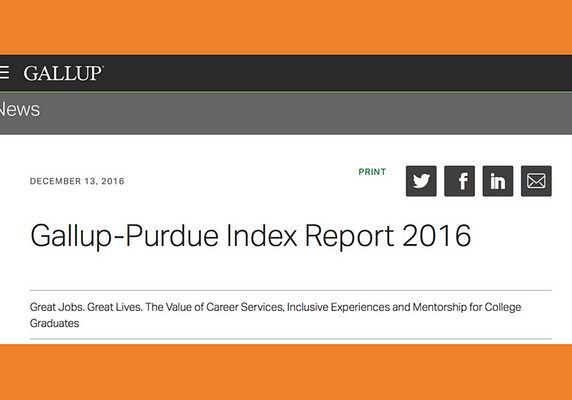
Task: Open the hamburger menu icon
Action: click(x=4, y=73)
